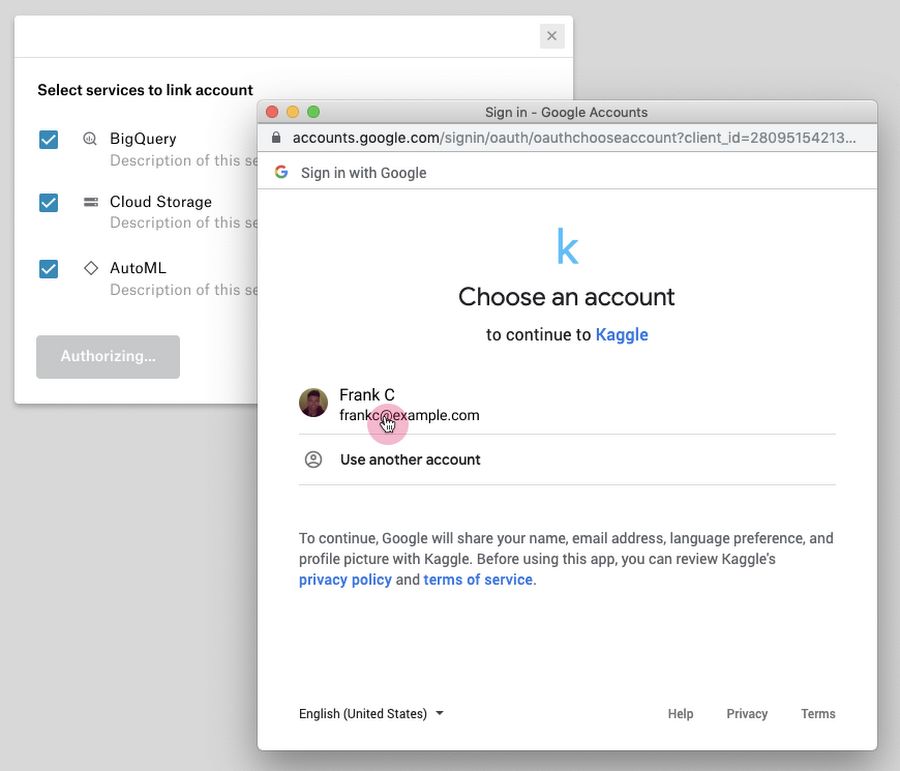Toggle the AutoML checkbox

tap(48, 269)
